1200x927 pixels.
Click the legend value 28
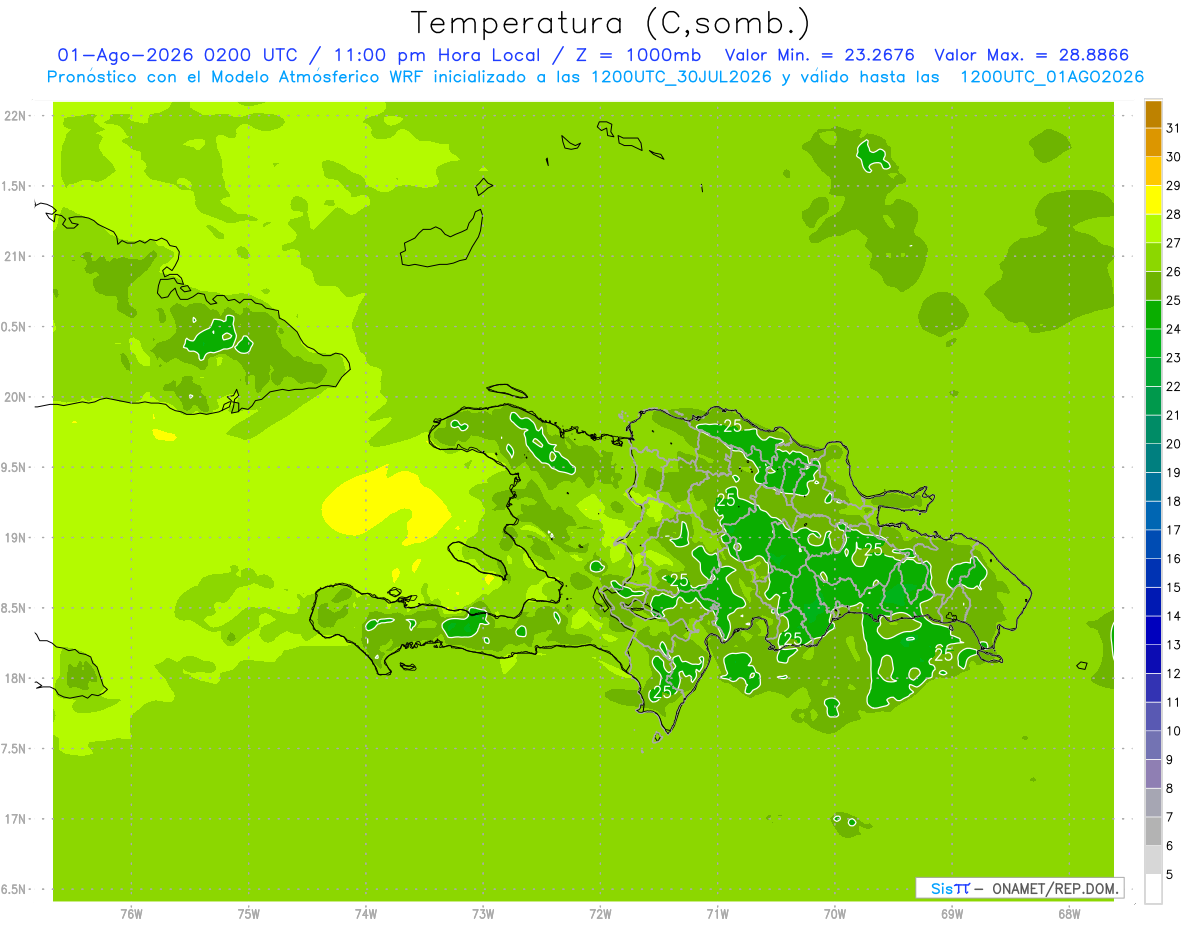[1174, 214]
